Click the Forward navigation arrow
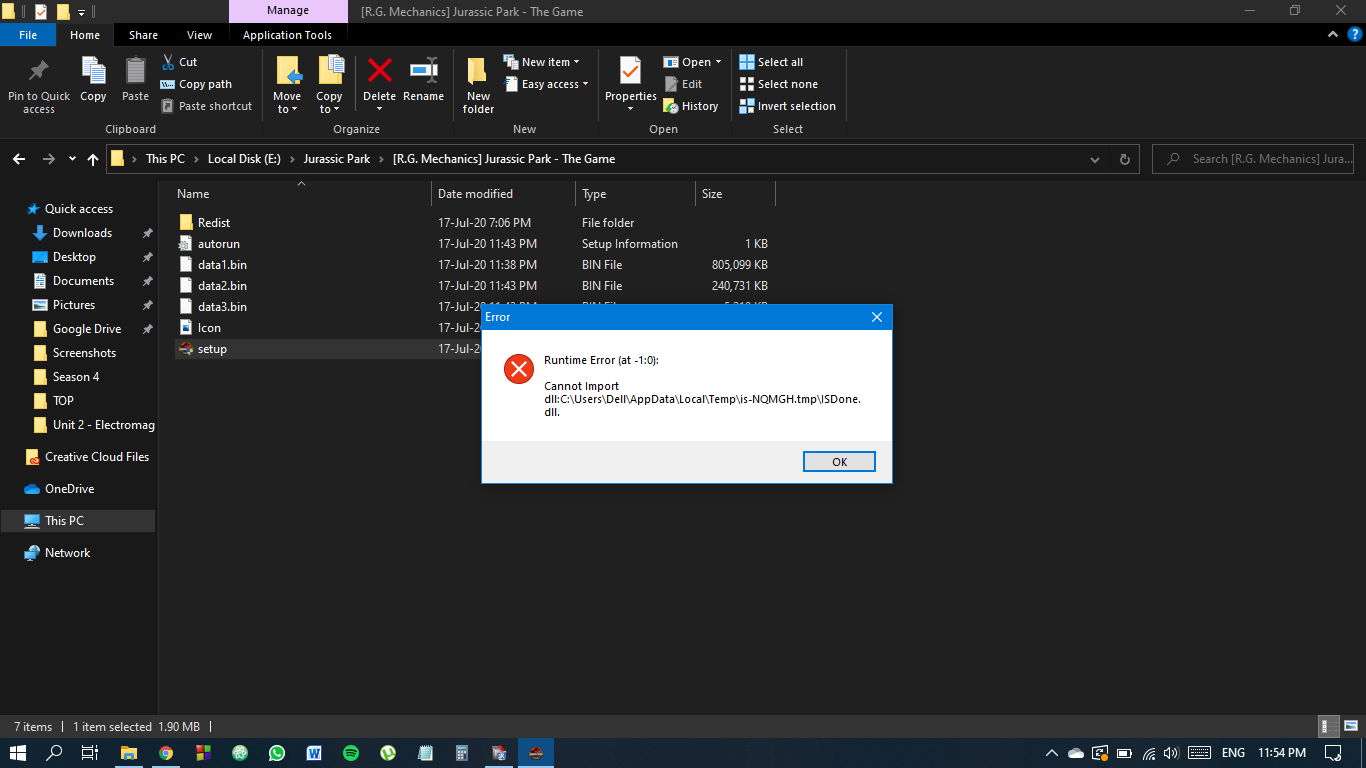The width and height of the screenshot is (1366, 768). 48,159
